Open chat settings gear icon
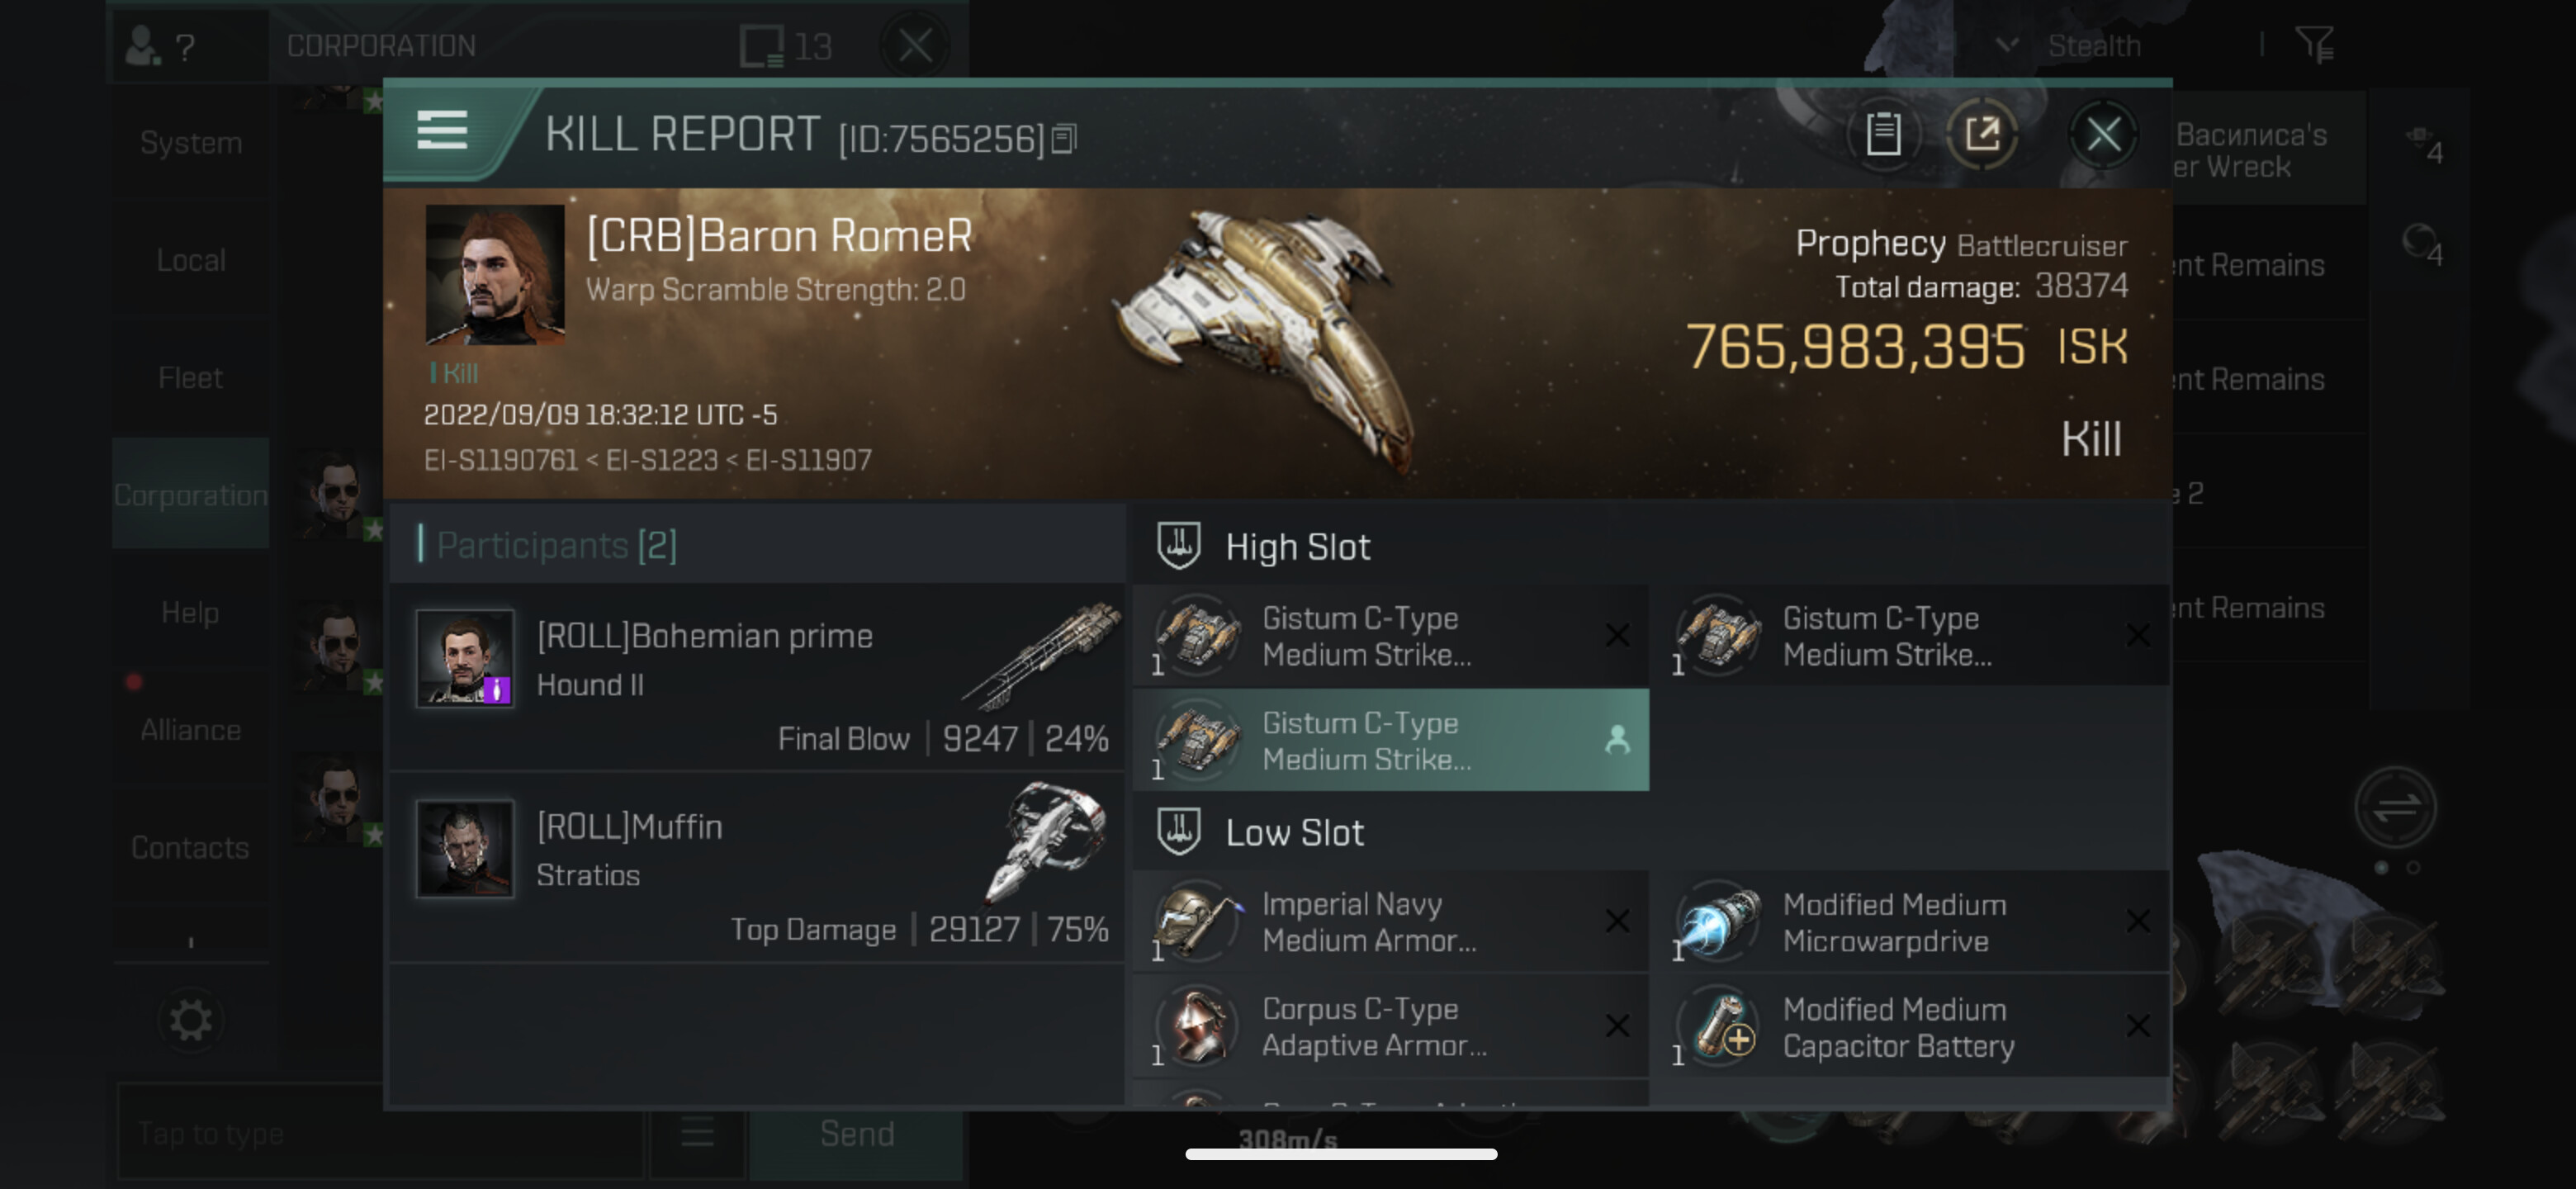Image resolution: width=2576 pixels, height=1189 pixels. (x=190, y=1021)
